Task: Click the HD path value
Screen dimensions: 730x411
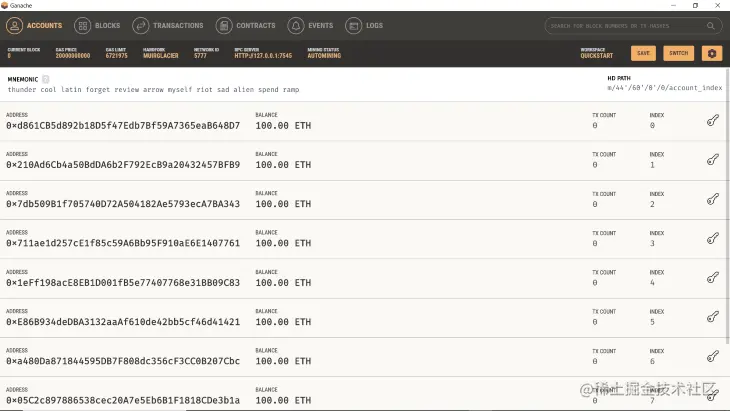Action: (x=665, y=88)
